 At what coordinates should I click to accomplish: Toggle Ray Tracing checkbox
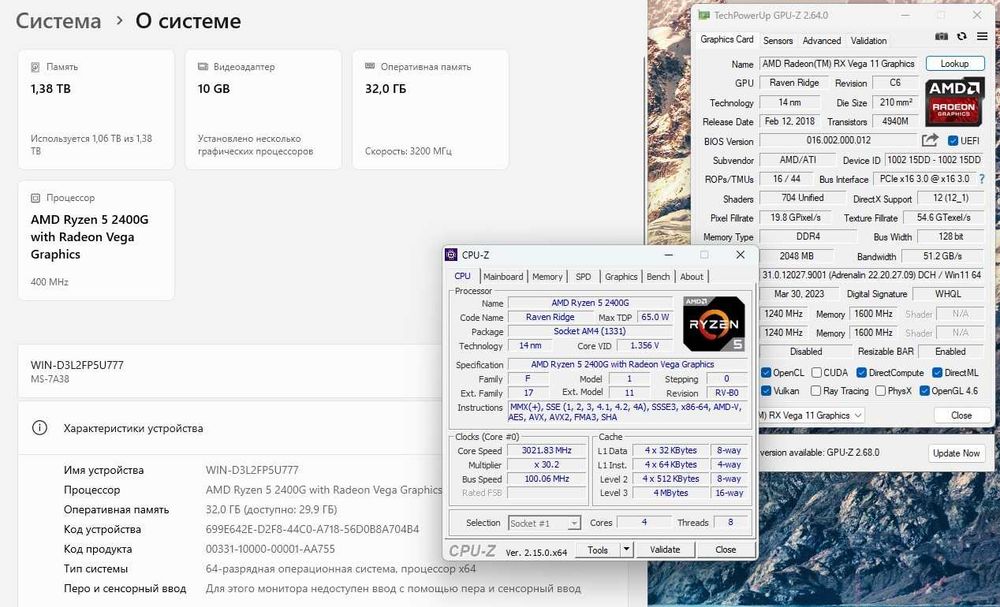click(816, 391)
